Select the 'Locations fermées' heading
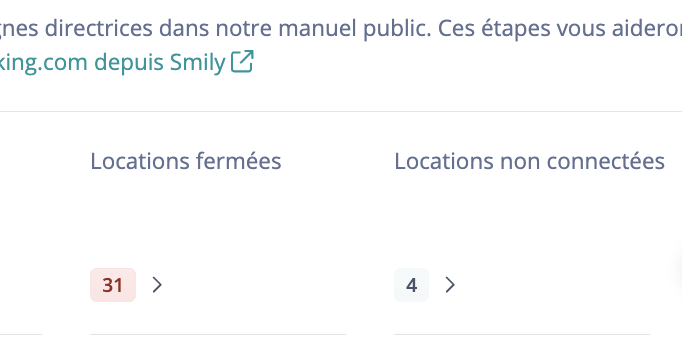The width and height of the screenshot is (682, 362). click(x=186, y=161)
